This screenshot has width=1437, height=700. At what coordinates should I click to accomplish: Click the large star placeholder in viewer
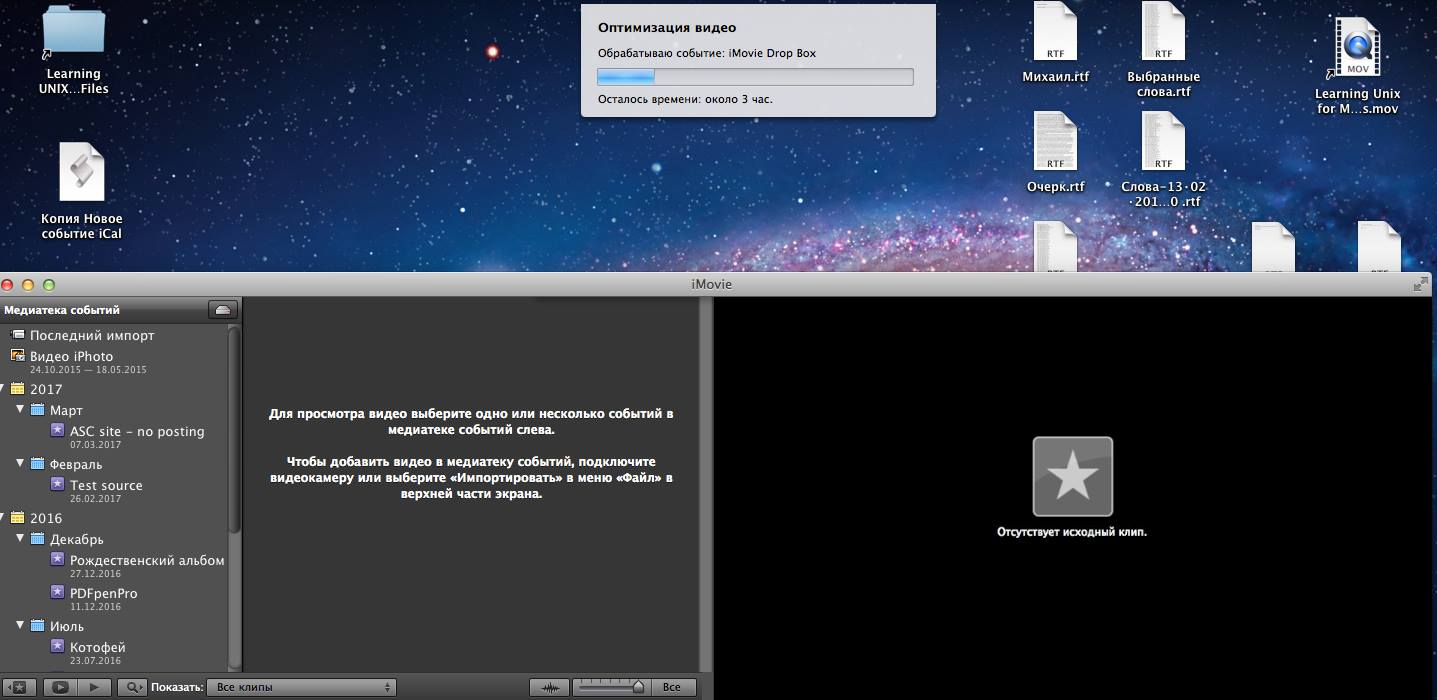click(x=1072, y=476)
